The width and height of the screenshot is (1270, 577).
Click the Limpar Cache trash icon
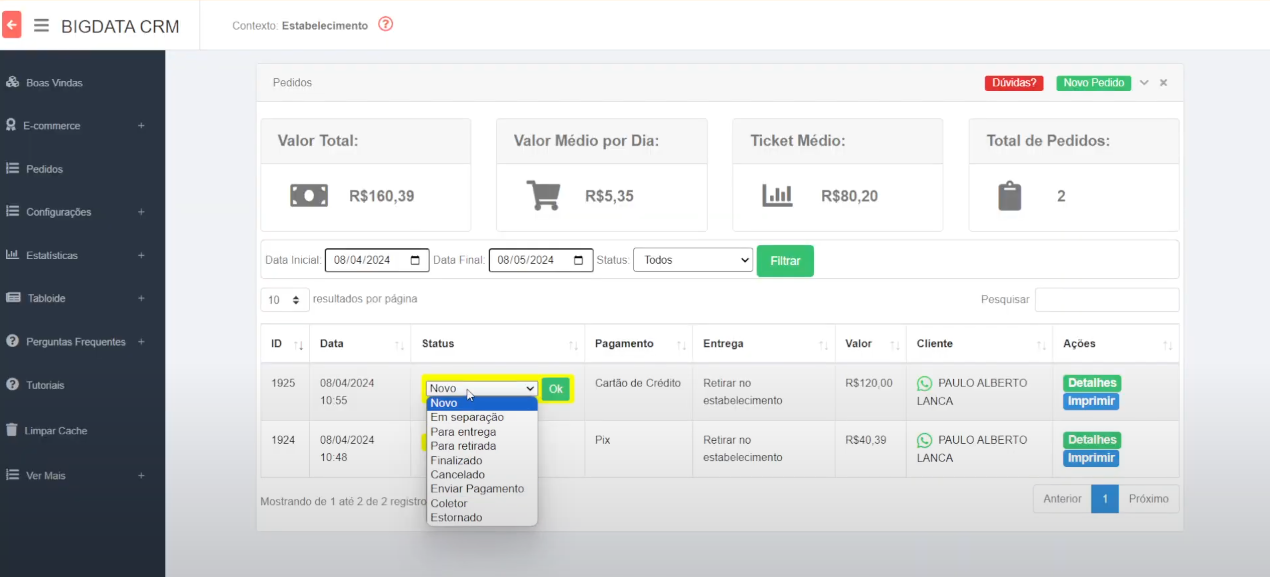[12, 430]
